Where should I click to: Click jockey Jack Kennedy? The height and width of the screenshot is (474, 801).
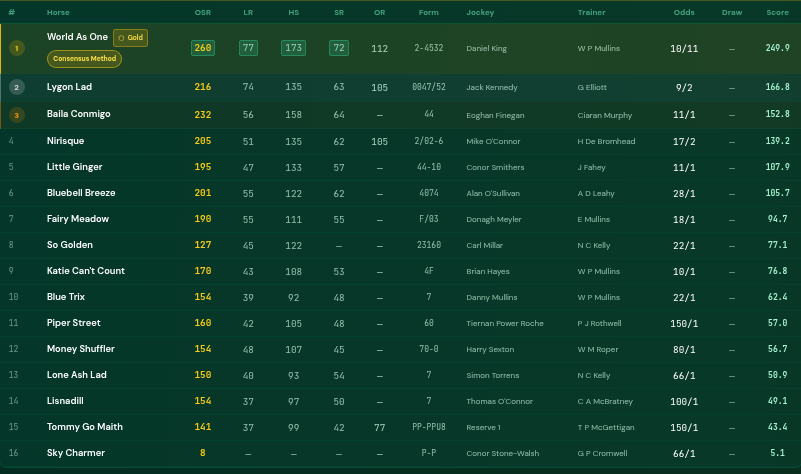click(x=492, y=87)
